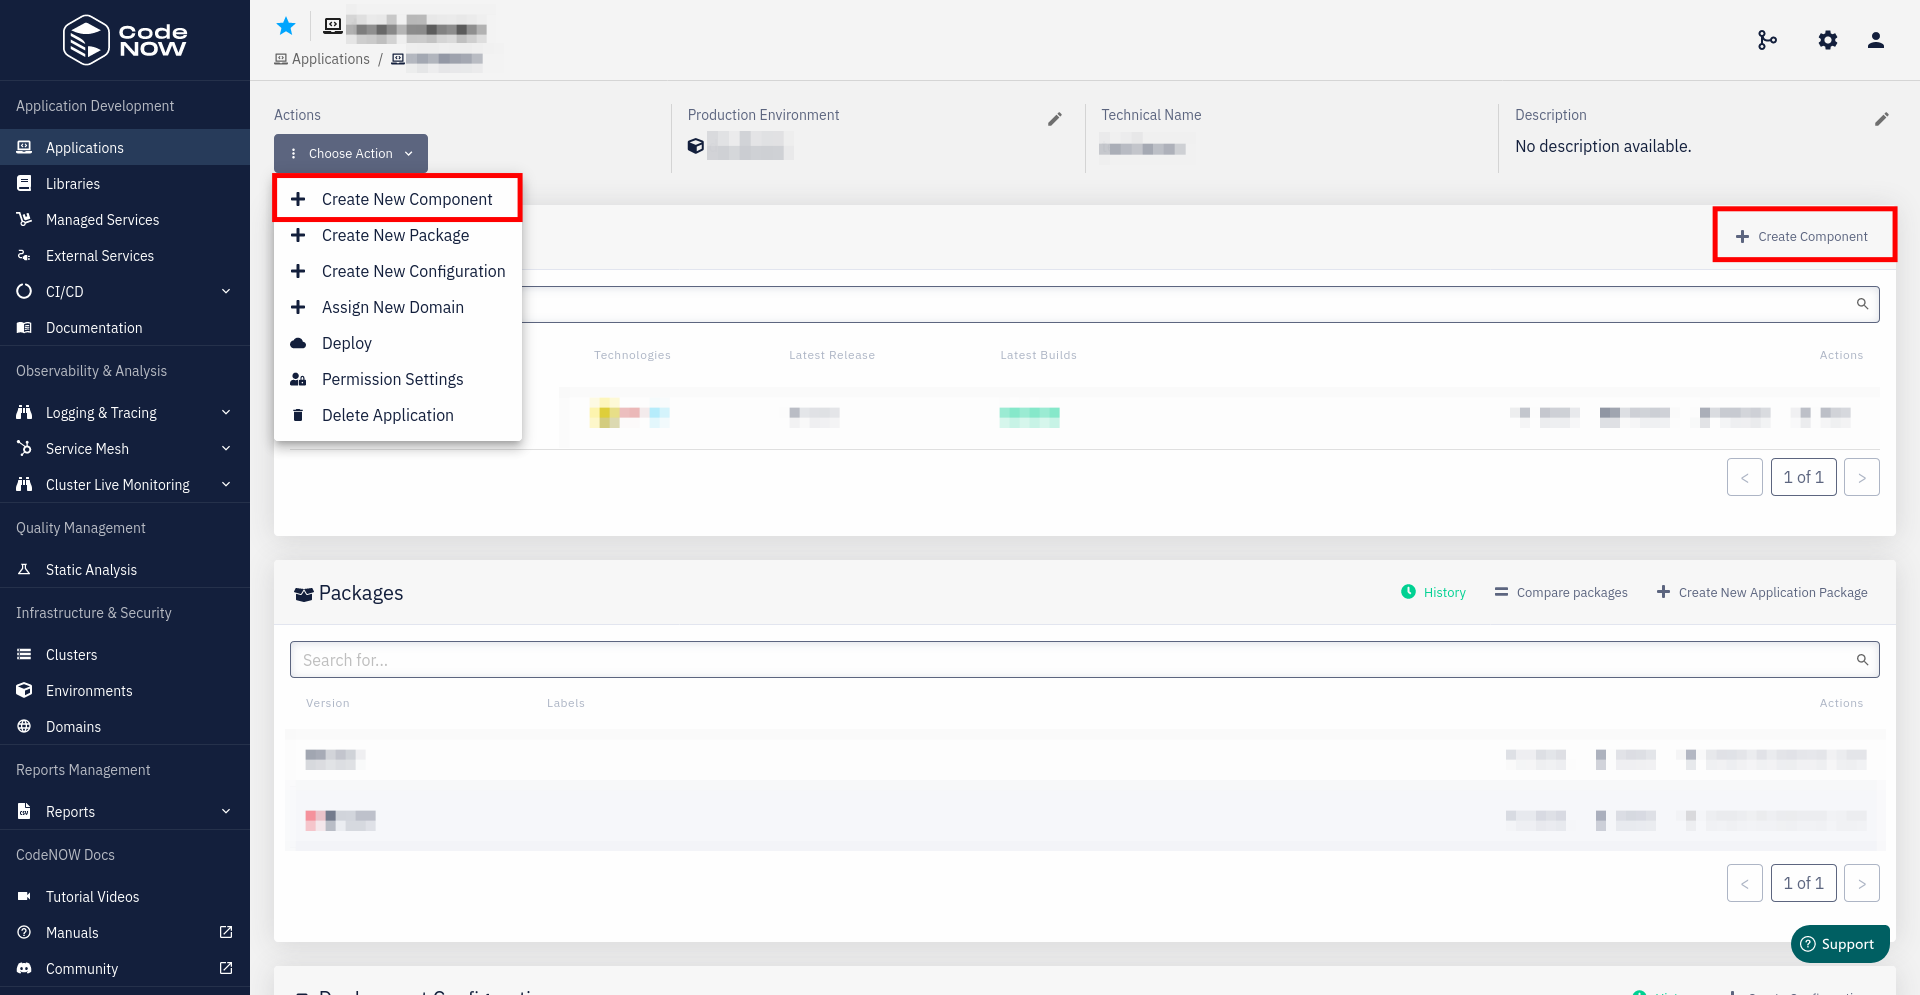
Task: Click the Packages 'Search for...' field
Action: [1084, 660]
